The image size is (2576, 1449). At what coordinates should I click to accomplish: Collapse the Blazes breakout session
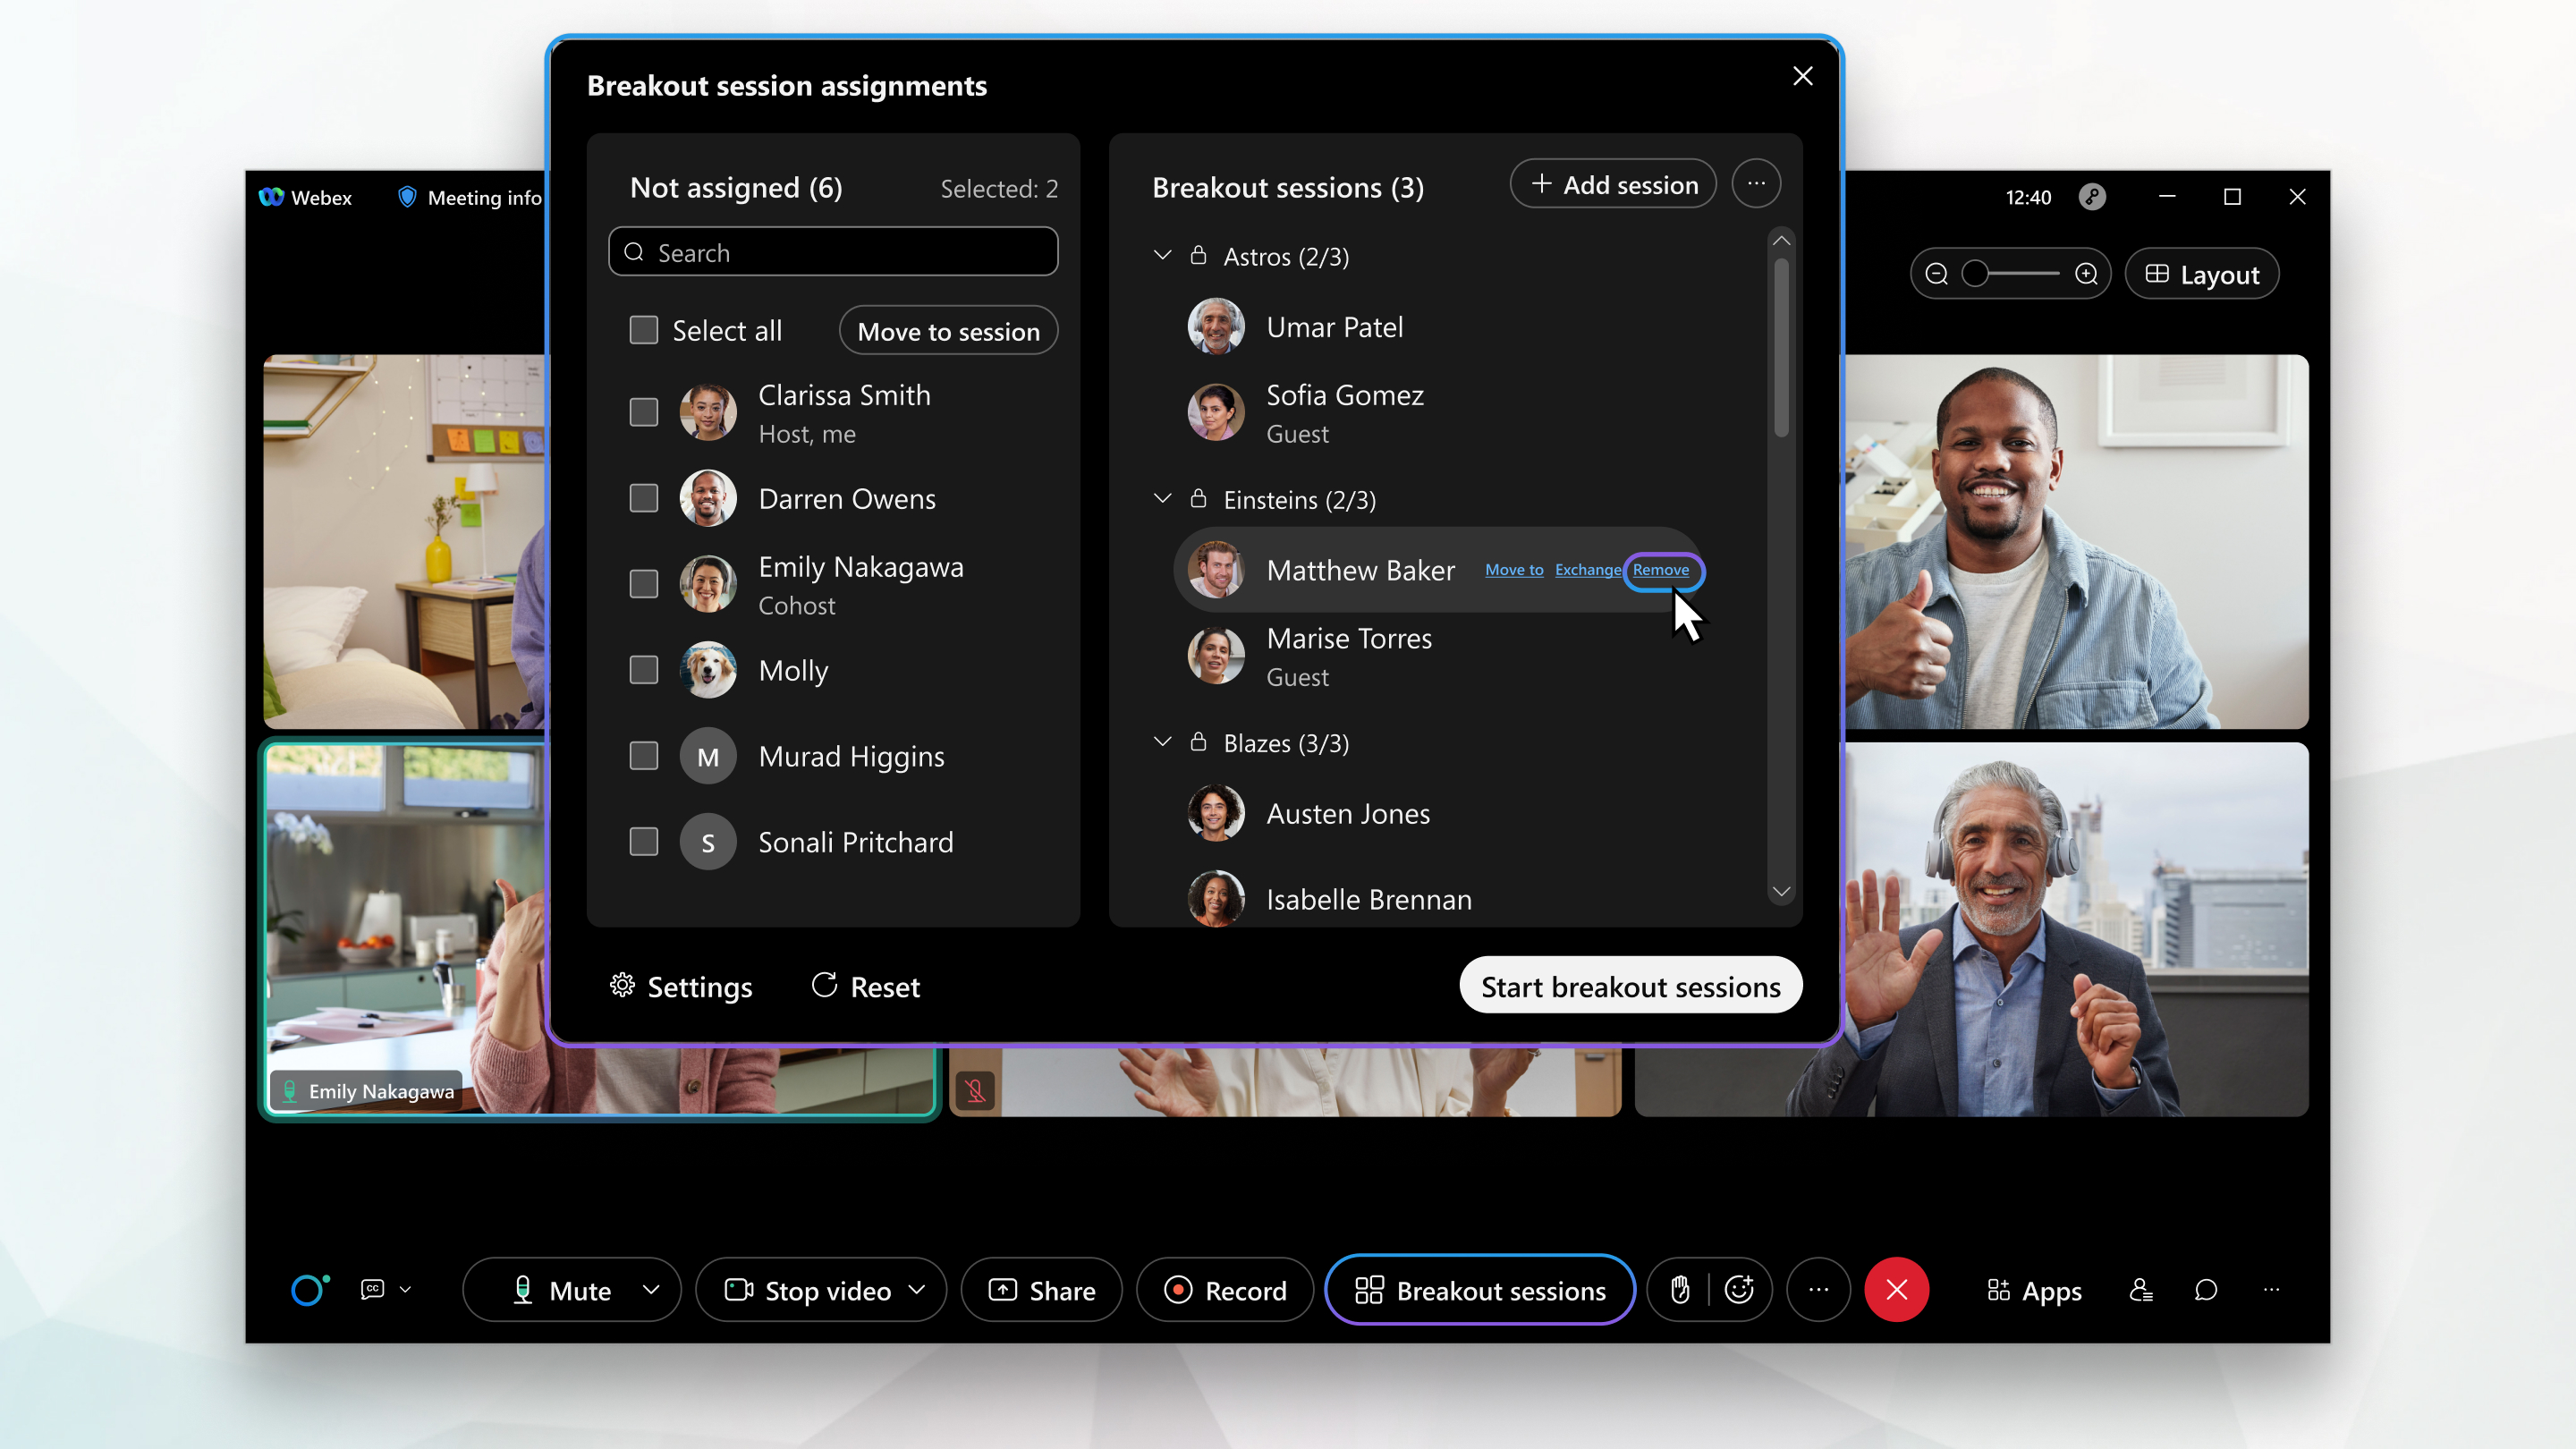[1161, 741]
